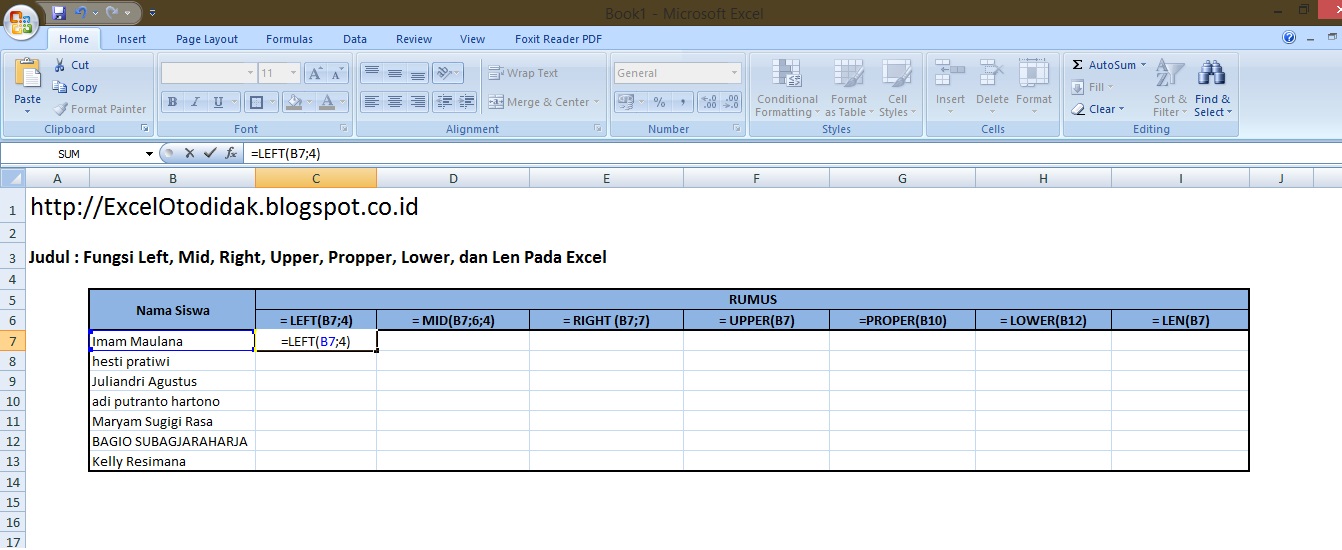Undo the last action
Image resolution: width=1342 pixels, height=550 pixels.
82,13
